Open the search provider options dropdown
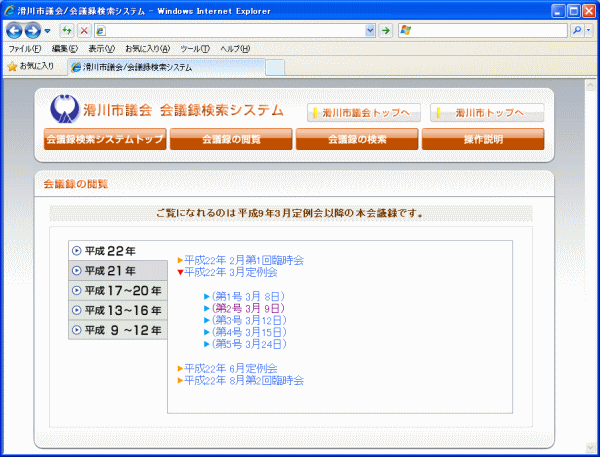This screenshot has height=457, width=600. pos(589,31)
